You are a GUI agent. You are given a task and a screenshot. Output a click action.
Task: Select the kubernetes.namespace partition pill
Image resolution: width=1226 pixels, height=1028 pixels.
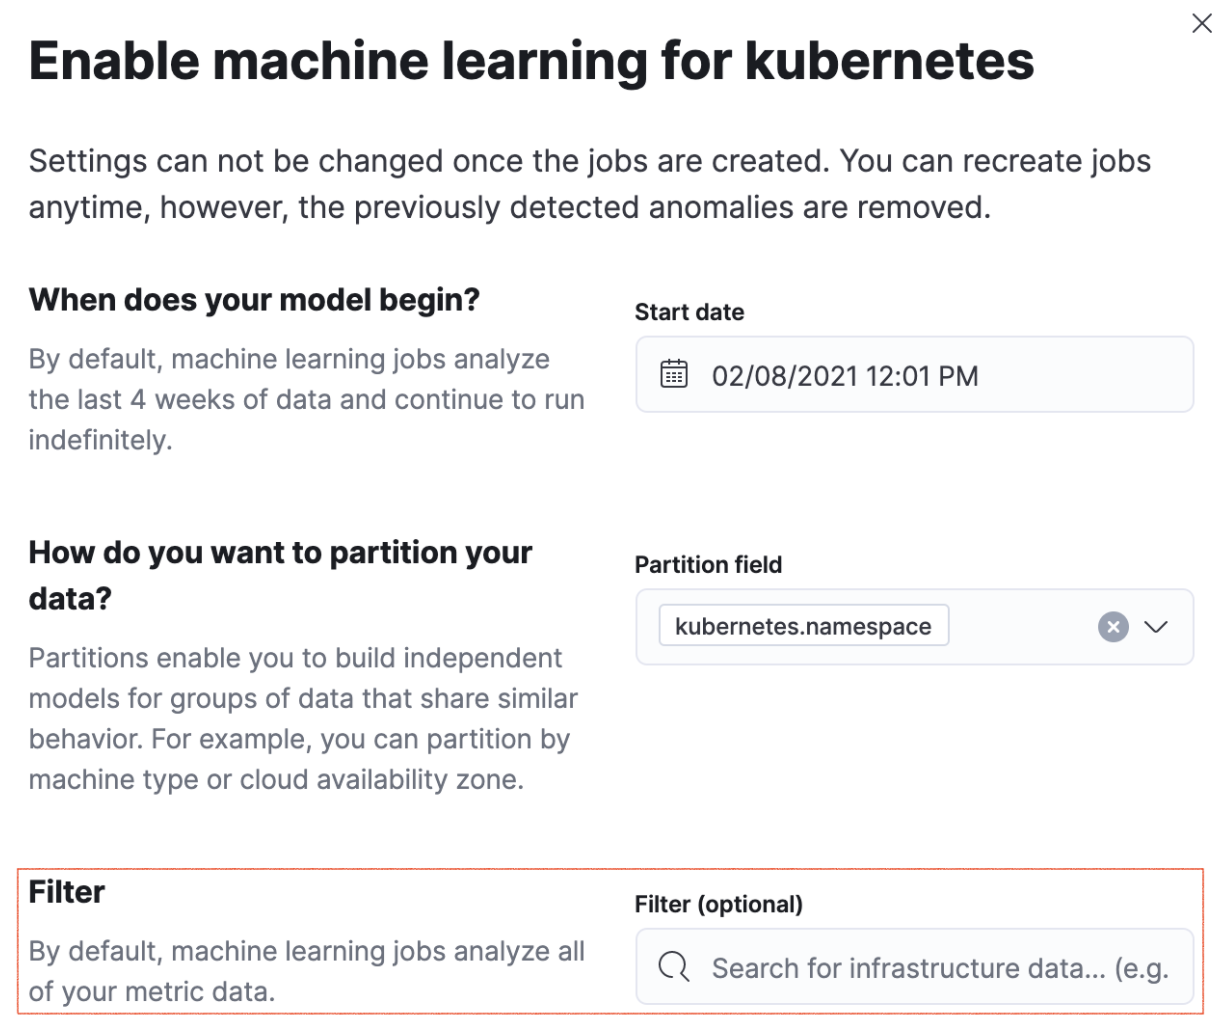point(803,627)
